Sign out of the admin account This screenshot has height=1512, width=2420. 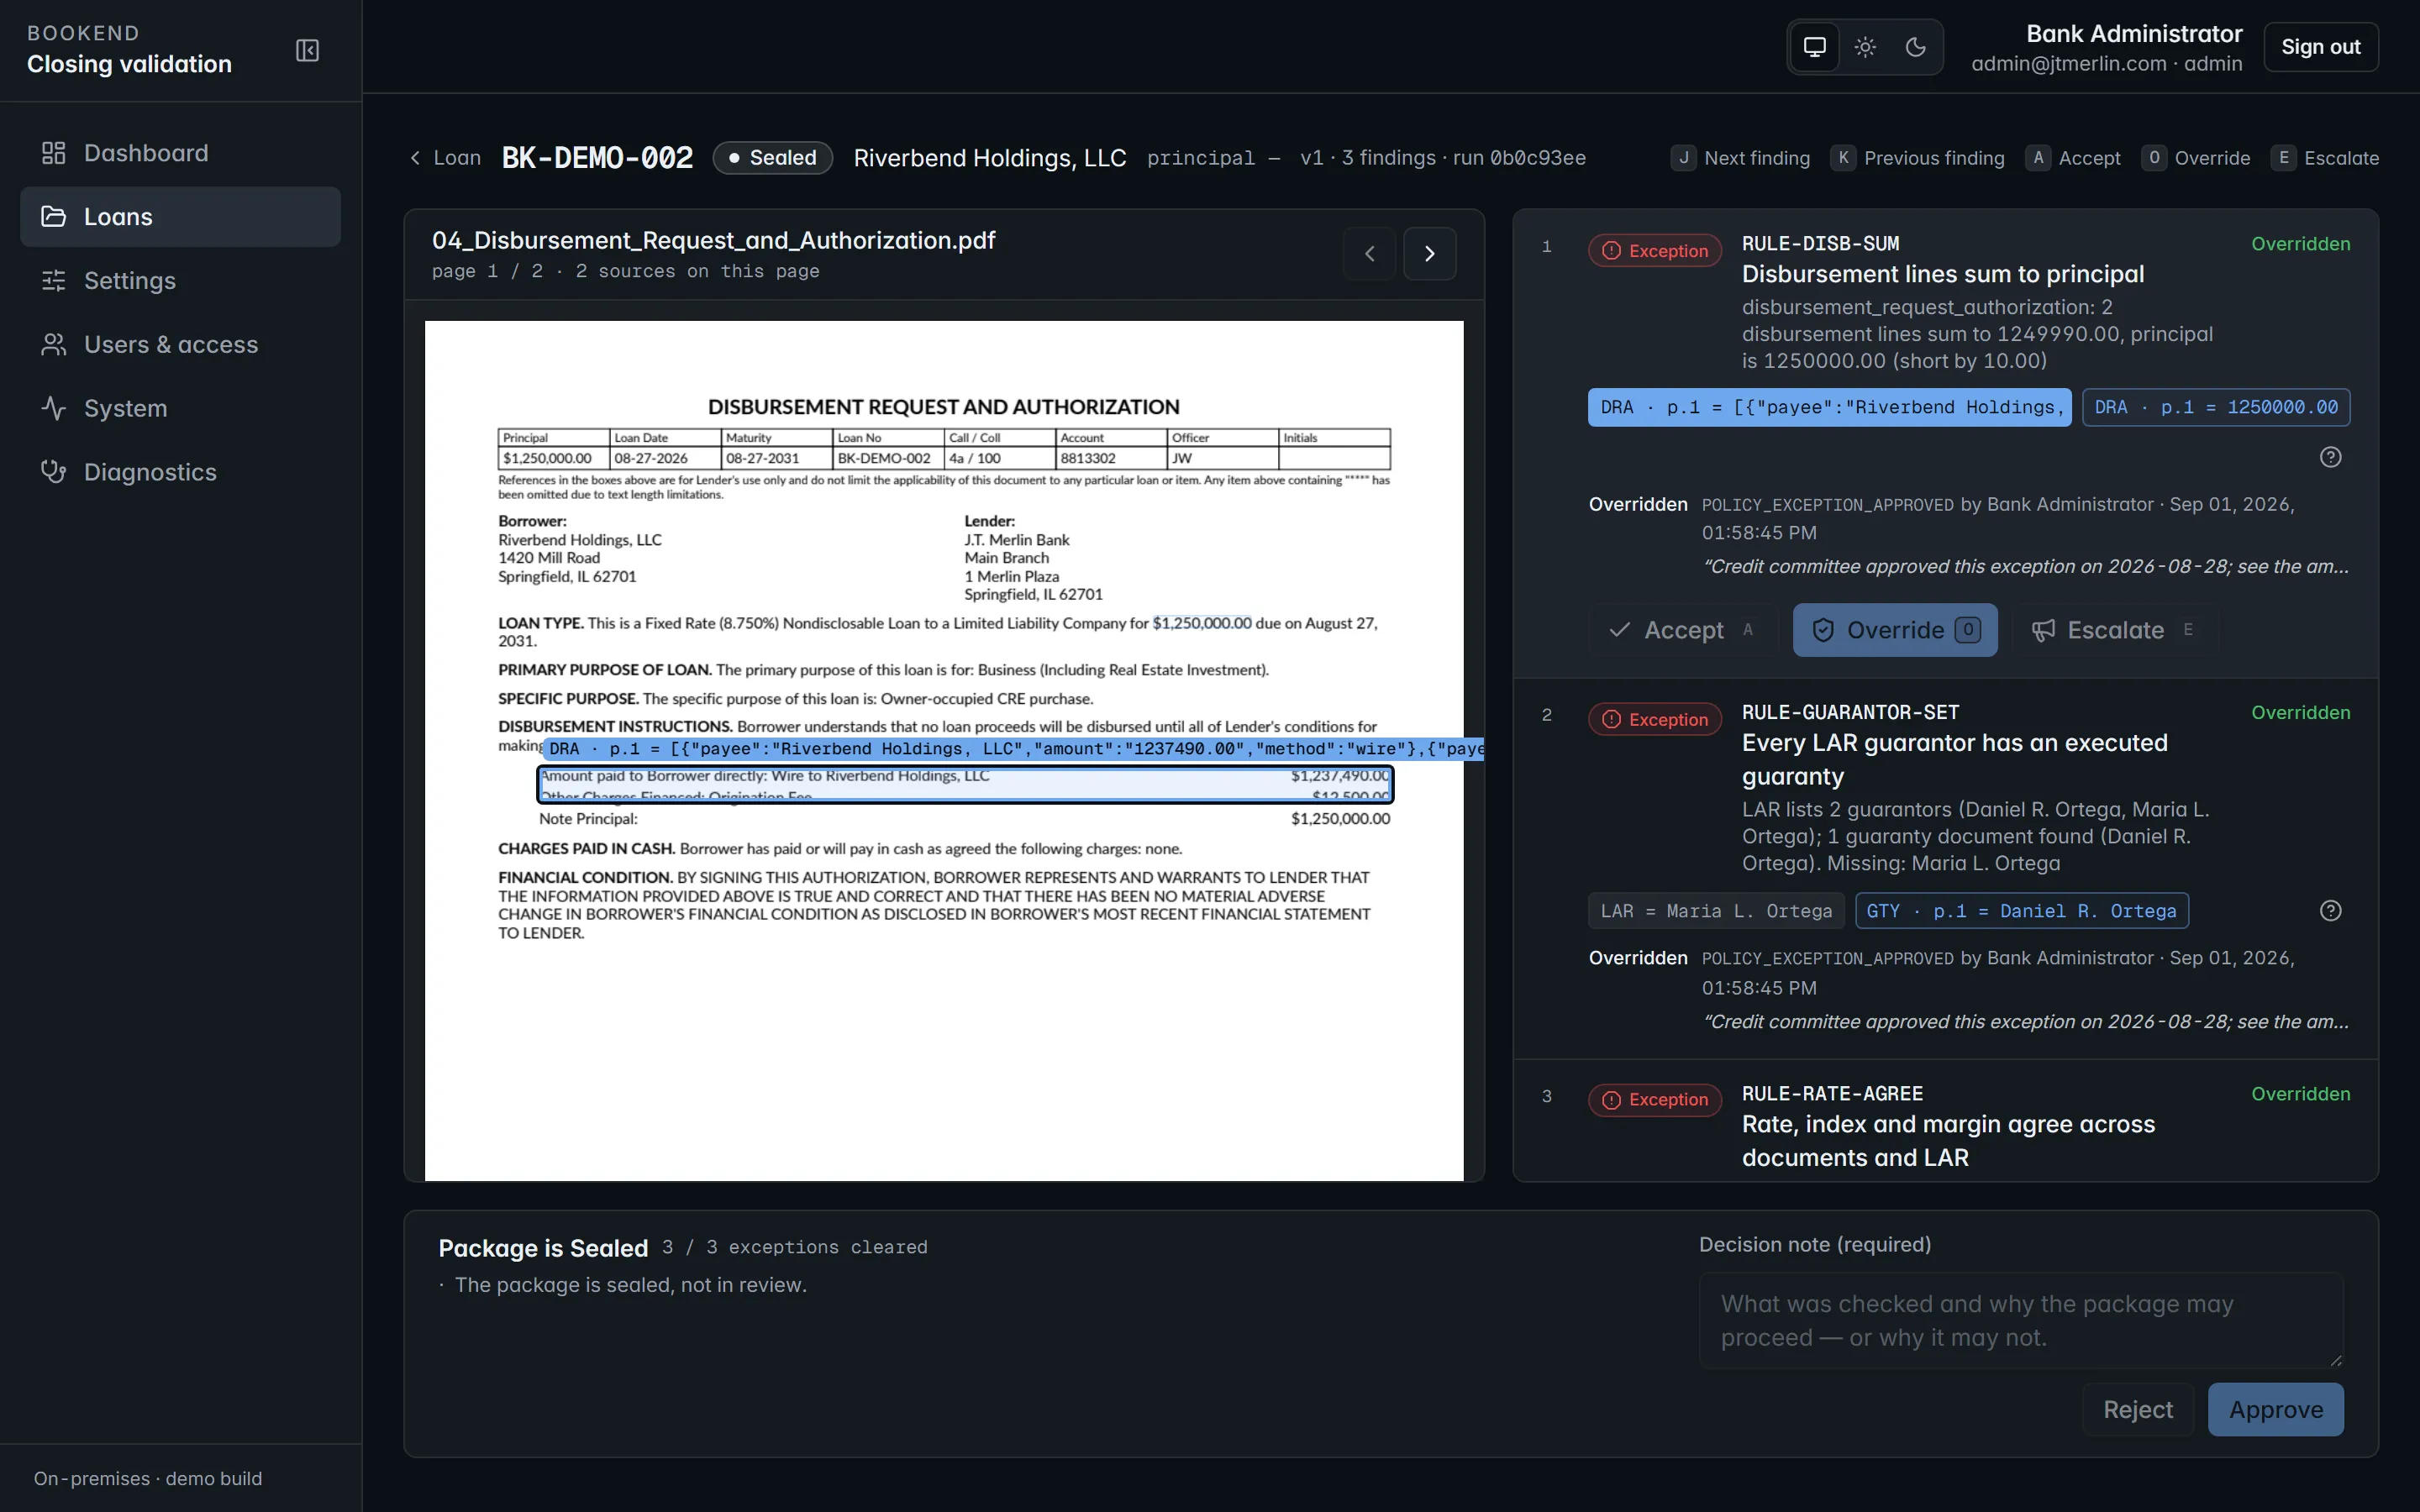point(2320,47)
